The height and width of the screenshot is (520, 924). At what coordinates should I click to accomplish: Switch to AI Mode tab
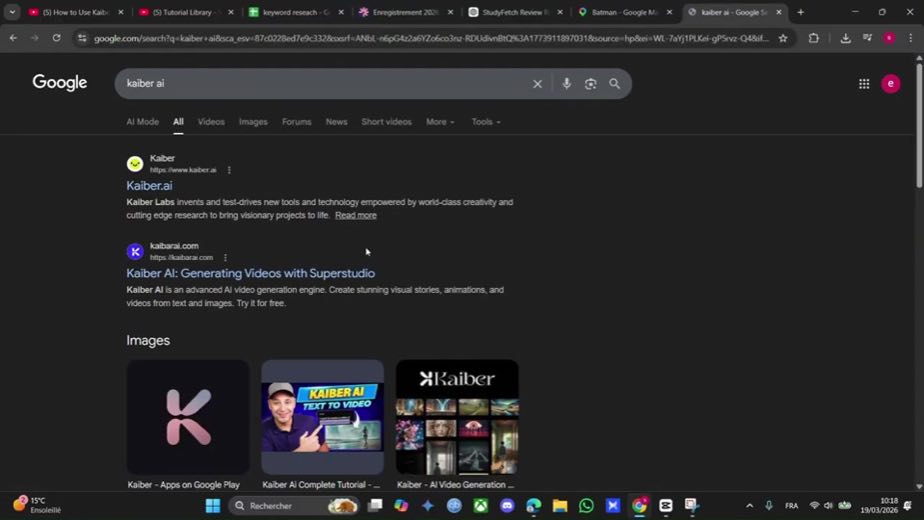(x=143, y=122)
